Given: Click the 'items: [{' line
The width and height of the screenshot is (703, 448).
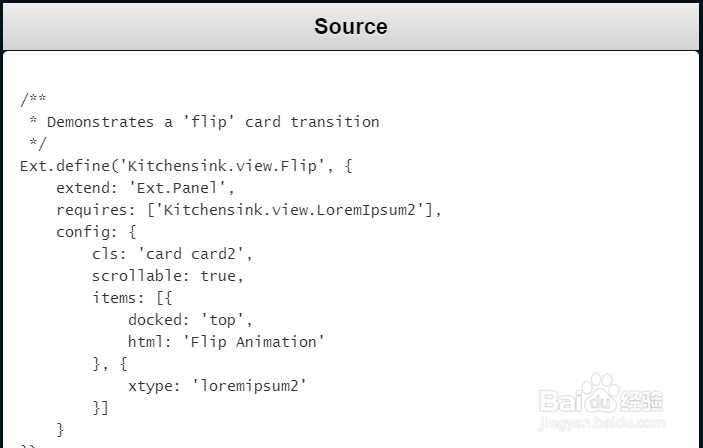Looking at the screenshot, I should point(132,298).
